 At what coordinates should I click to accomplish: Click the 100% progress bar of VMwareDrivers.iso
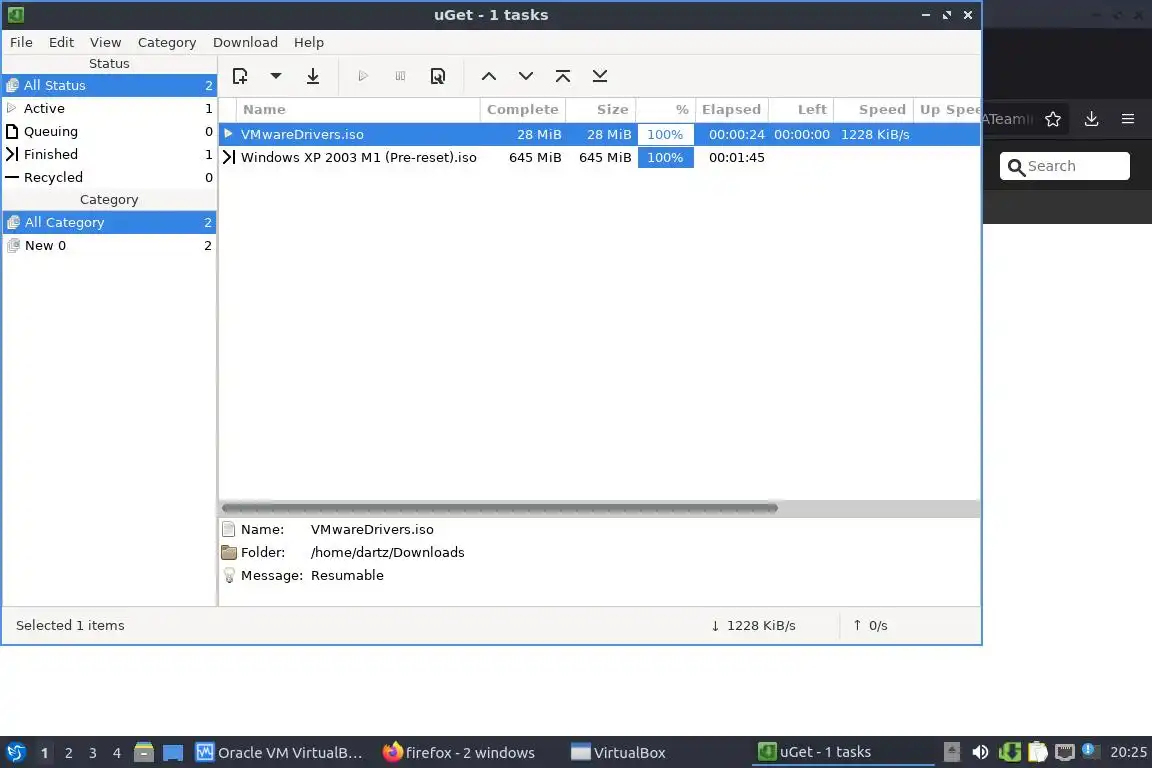(666, 134)
